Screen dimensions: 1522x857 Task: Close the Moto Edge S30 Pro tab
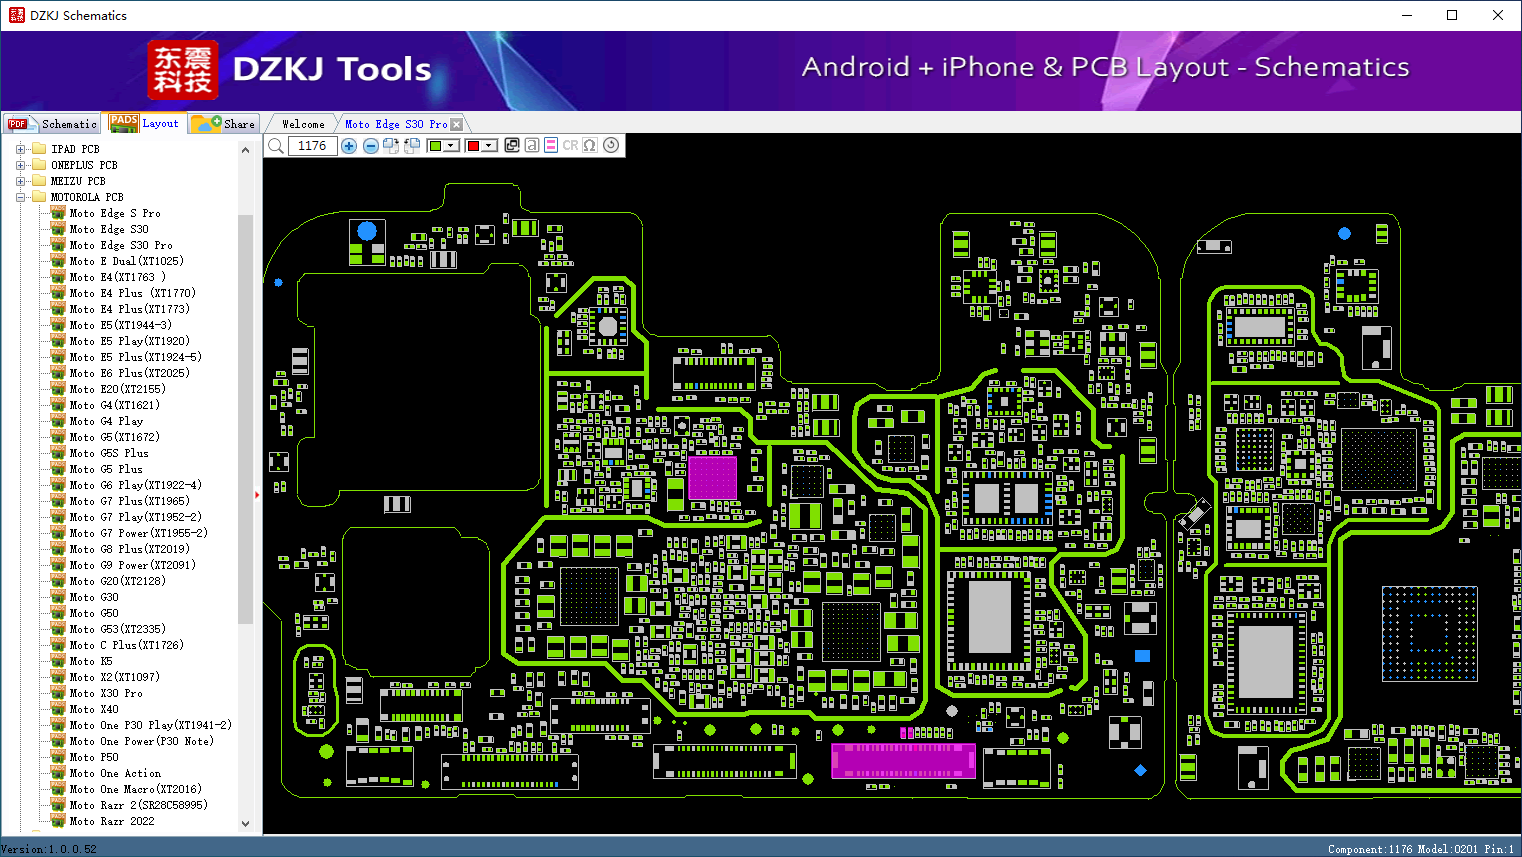(x=457, y=124)
